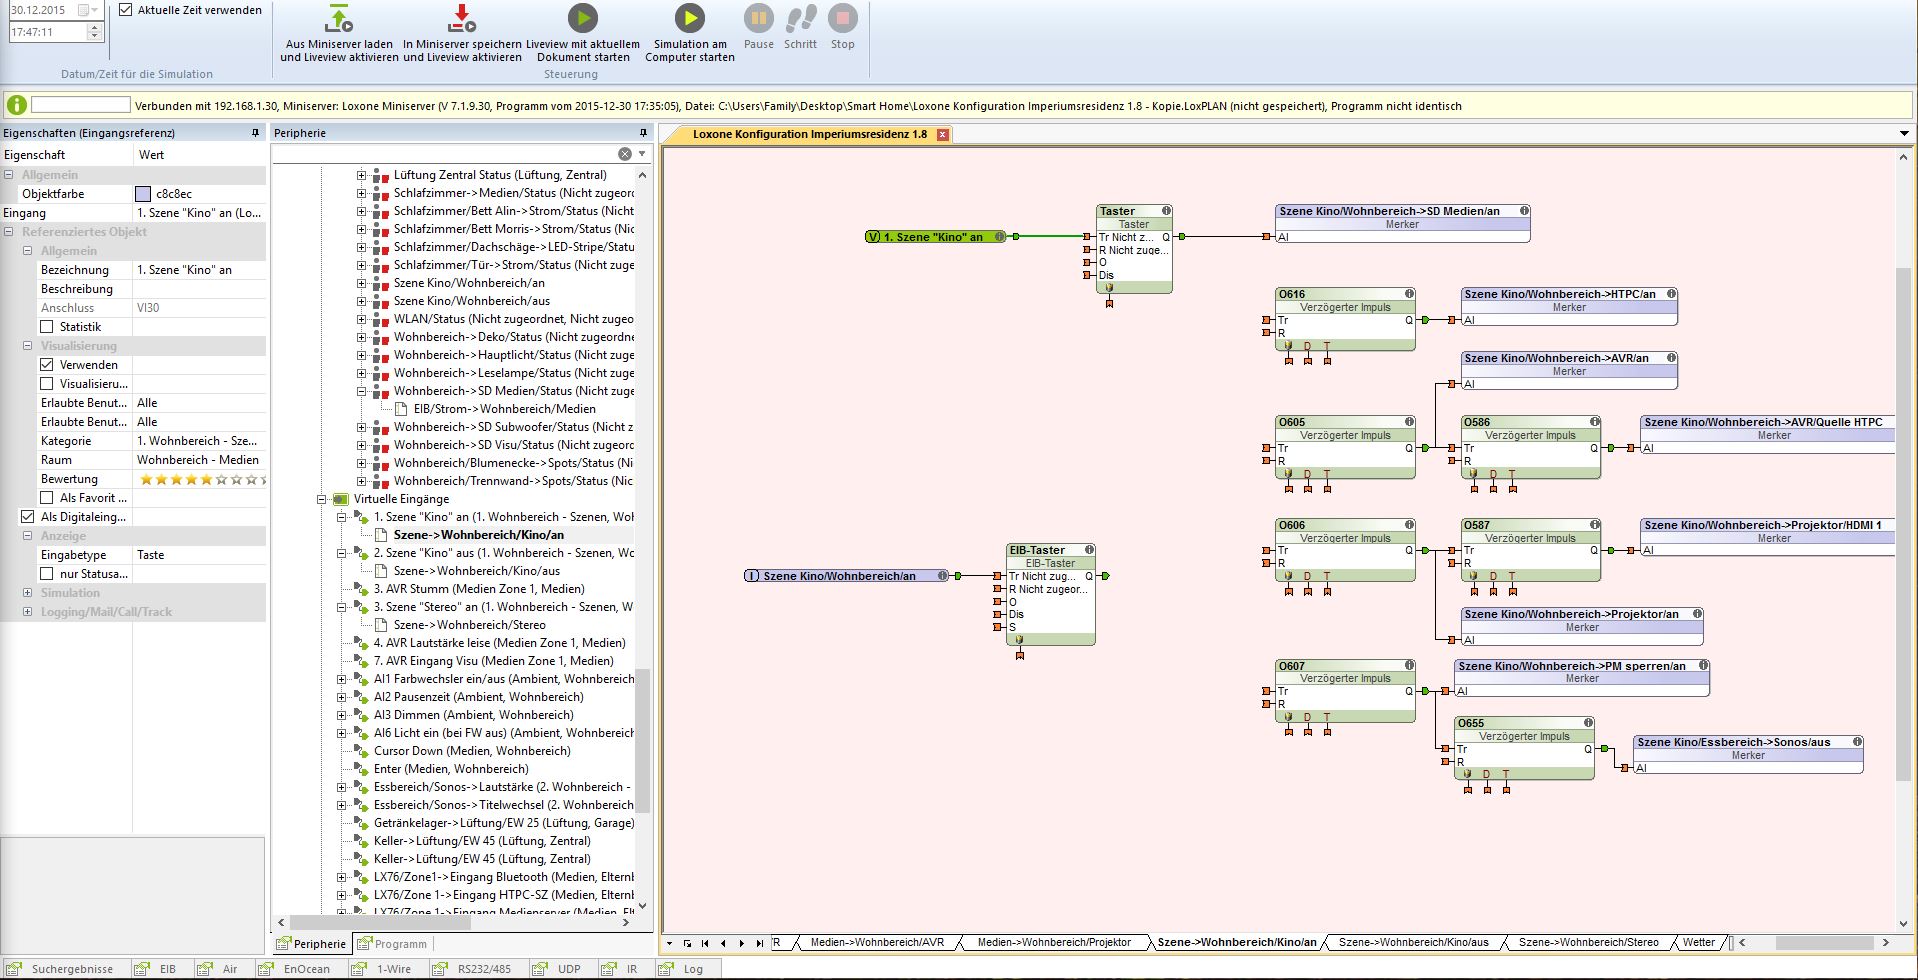
Task: Collapse the Virtuelle Eingänge tree node
Action: [x=322, y=499]
